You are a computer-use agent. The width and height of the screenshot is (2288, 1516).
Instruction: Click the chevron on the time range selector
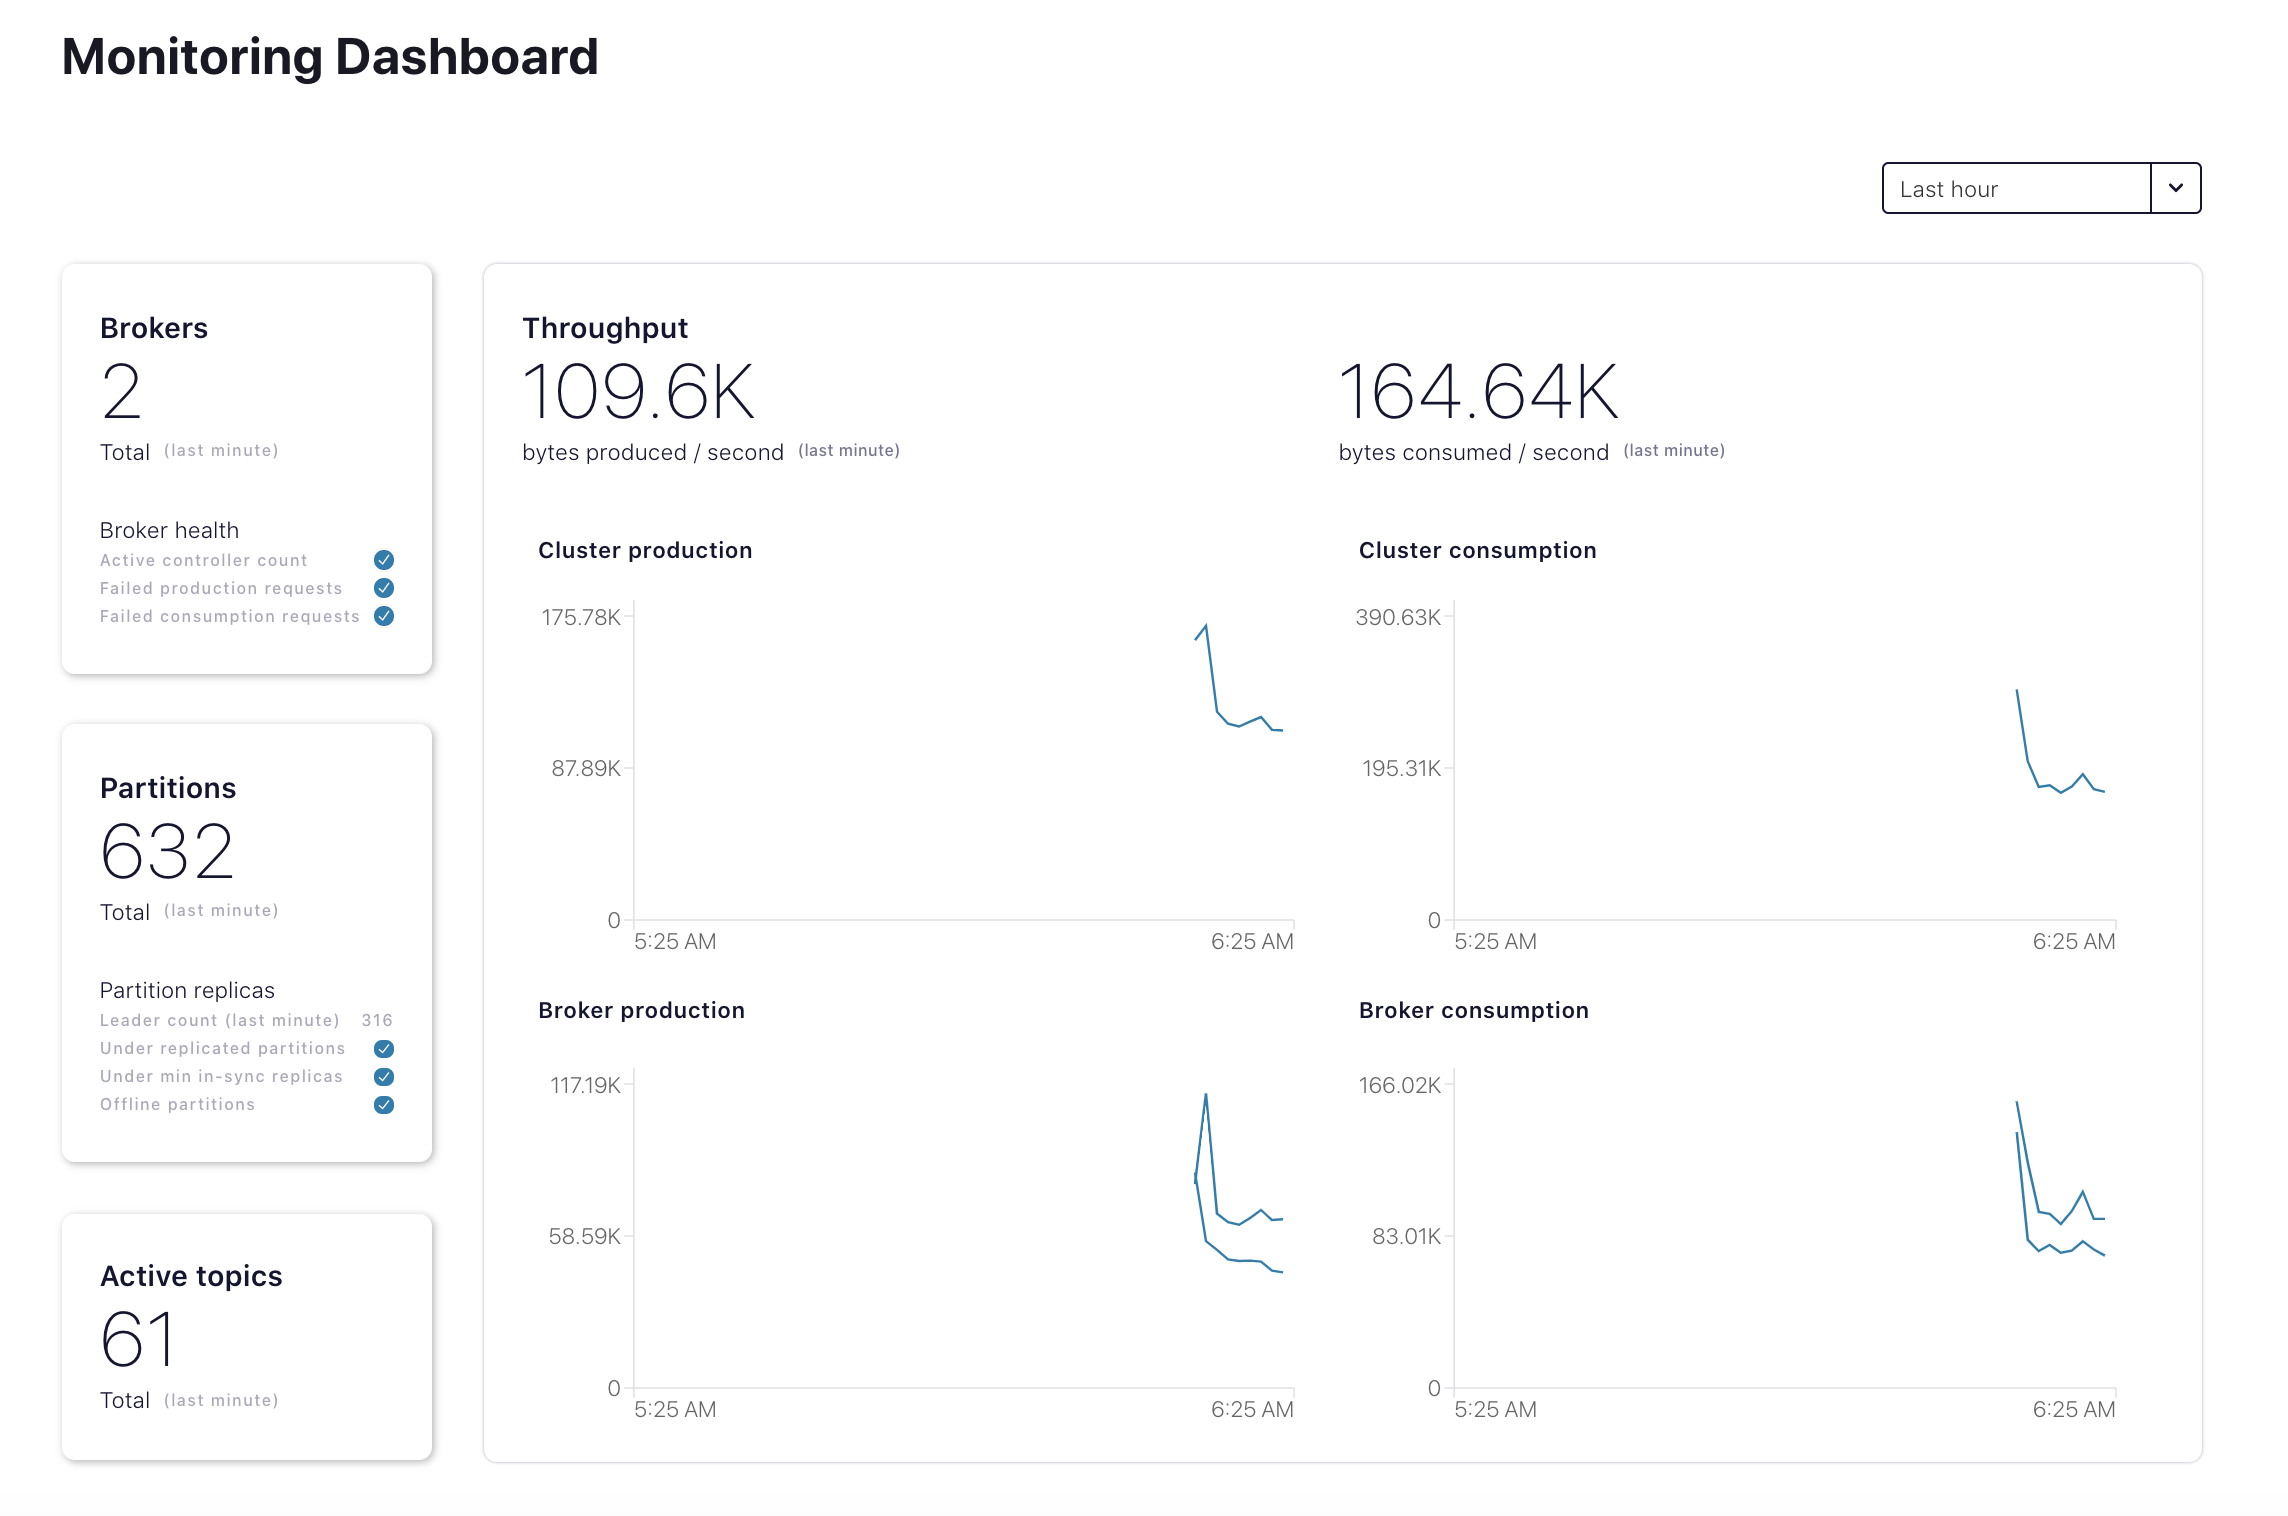coord(2174,188)
